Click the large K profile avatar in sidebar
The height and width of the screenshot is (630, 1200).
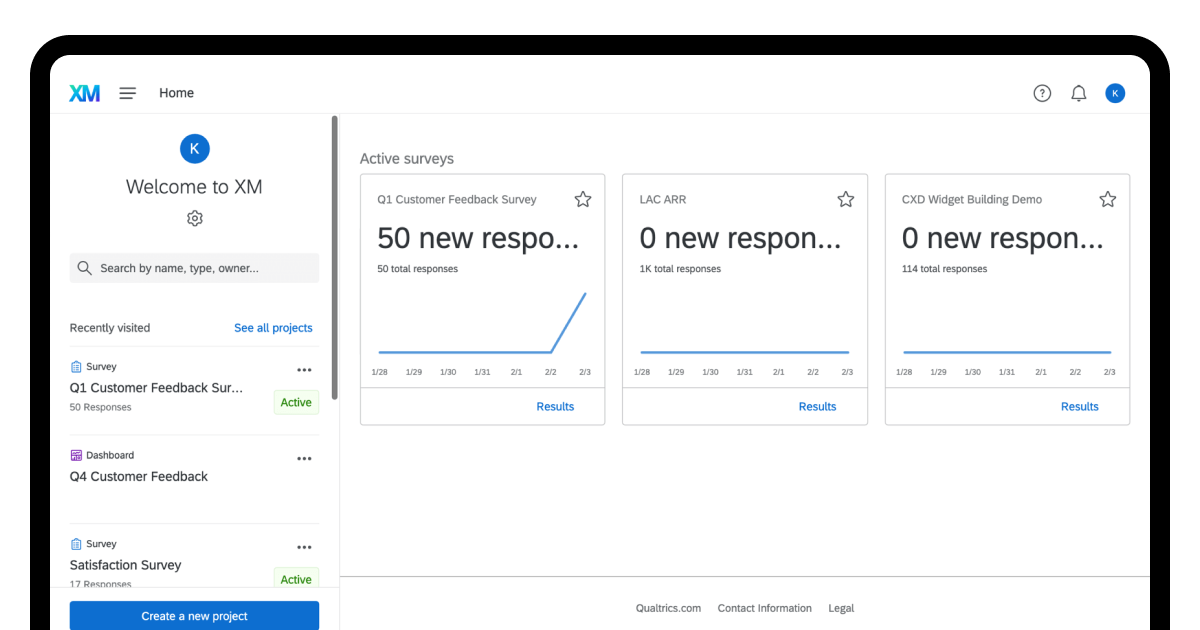(194, 149)
